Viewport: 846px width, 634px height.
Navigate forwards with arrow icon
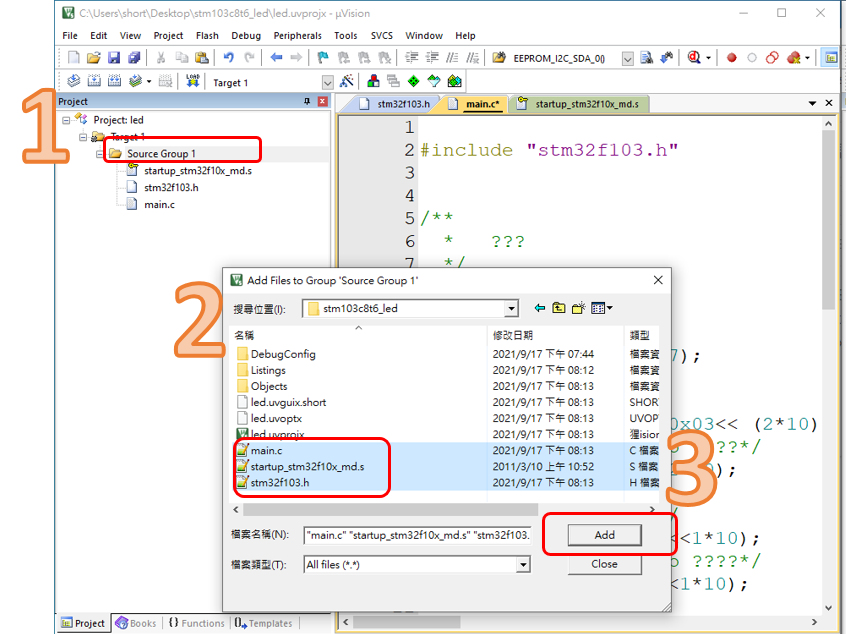[296, 58]
